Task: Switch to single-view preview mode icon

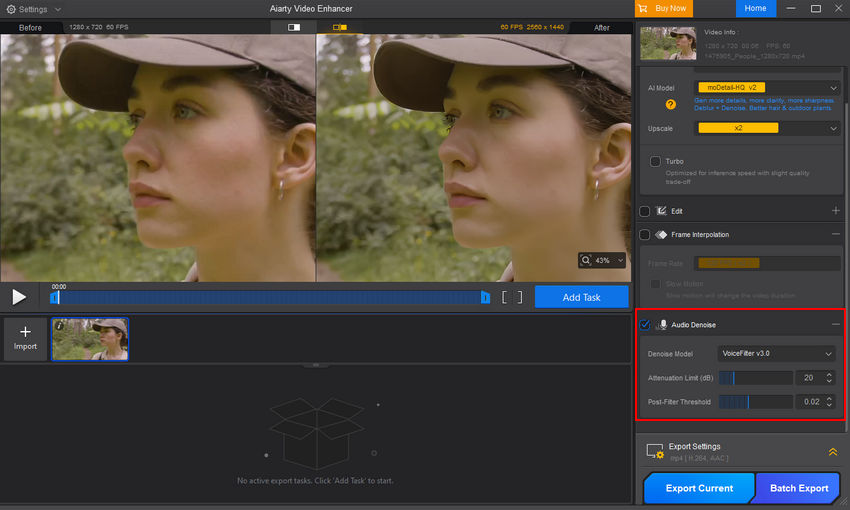Action: pos(294,27)
